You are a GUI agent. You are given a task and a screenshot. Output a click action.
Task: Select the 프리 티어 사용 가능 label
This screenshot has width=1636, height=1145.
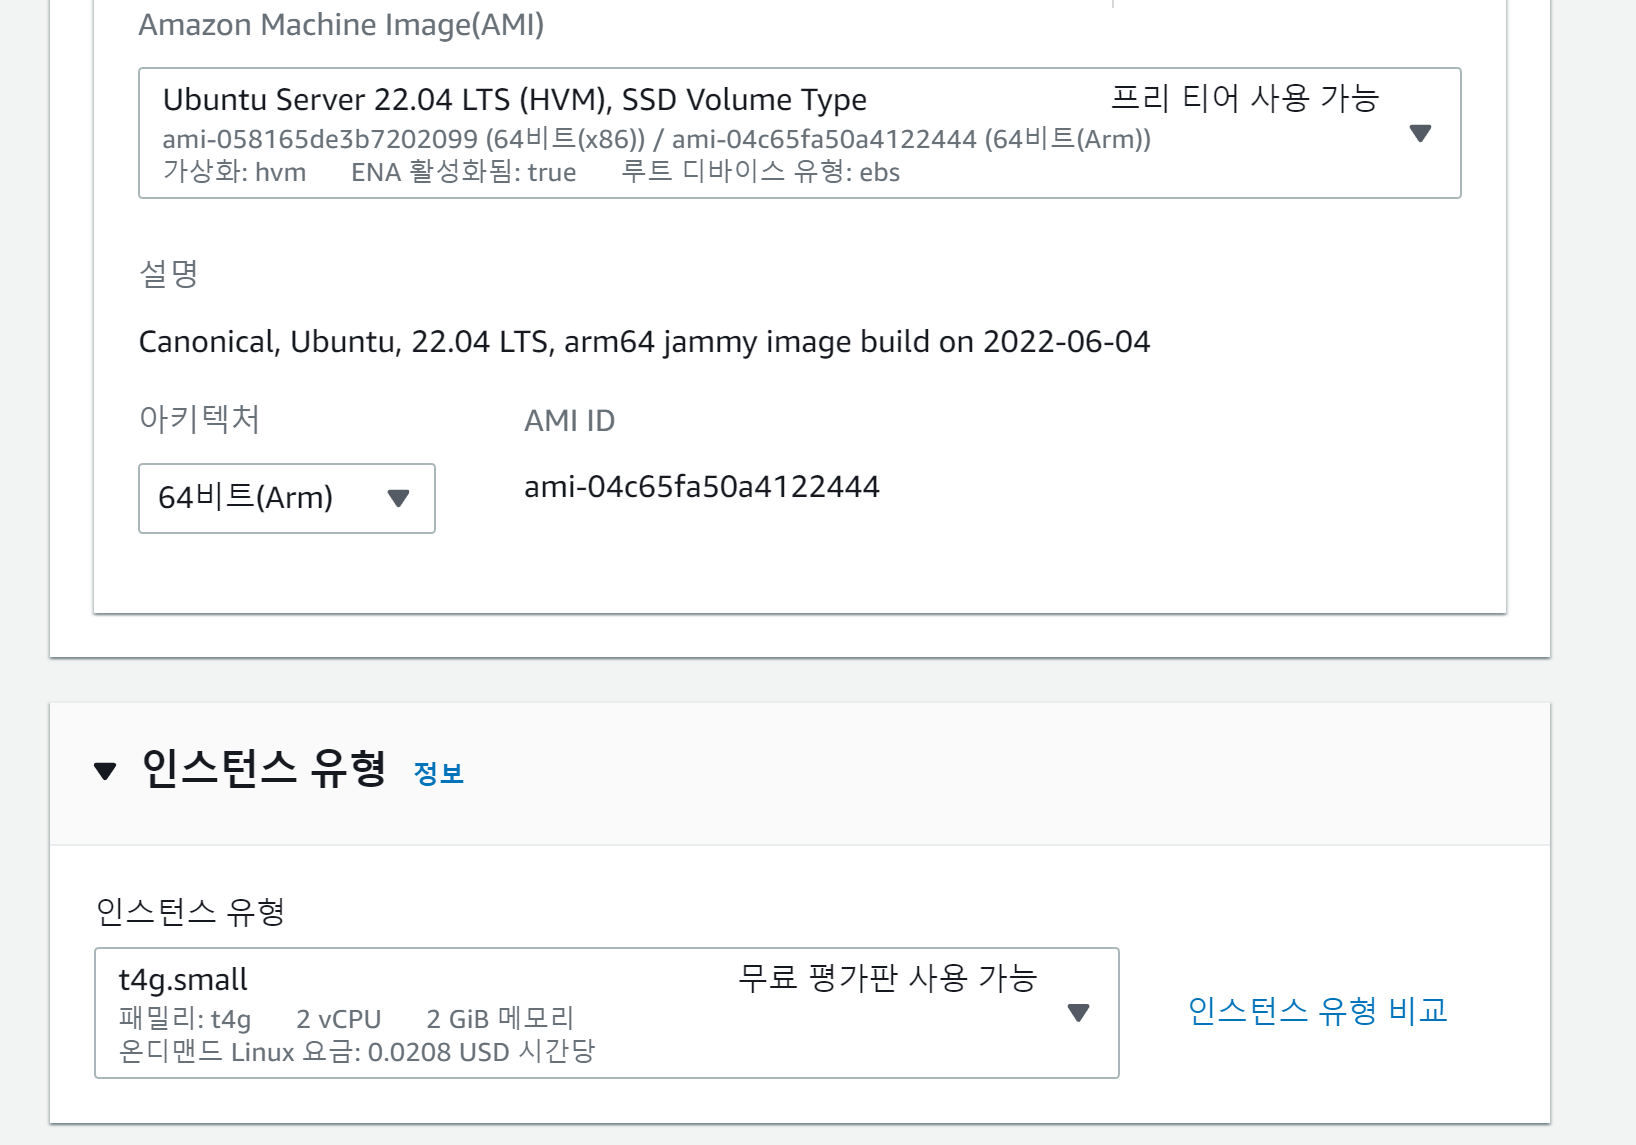[x=1245, y=98]
